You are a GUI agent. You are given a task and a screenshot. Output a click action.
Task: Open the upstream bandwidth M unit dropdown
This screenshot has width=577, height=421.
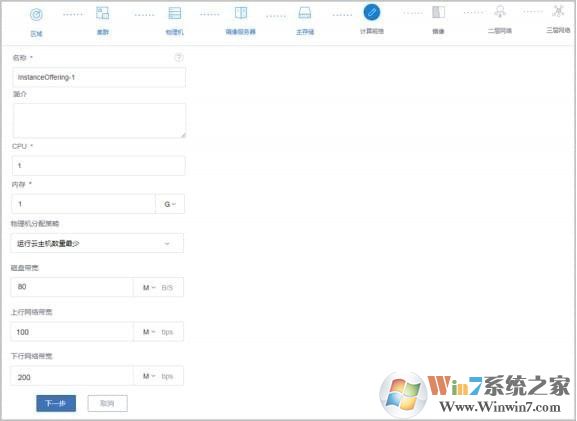(x=149, y=332)
